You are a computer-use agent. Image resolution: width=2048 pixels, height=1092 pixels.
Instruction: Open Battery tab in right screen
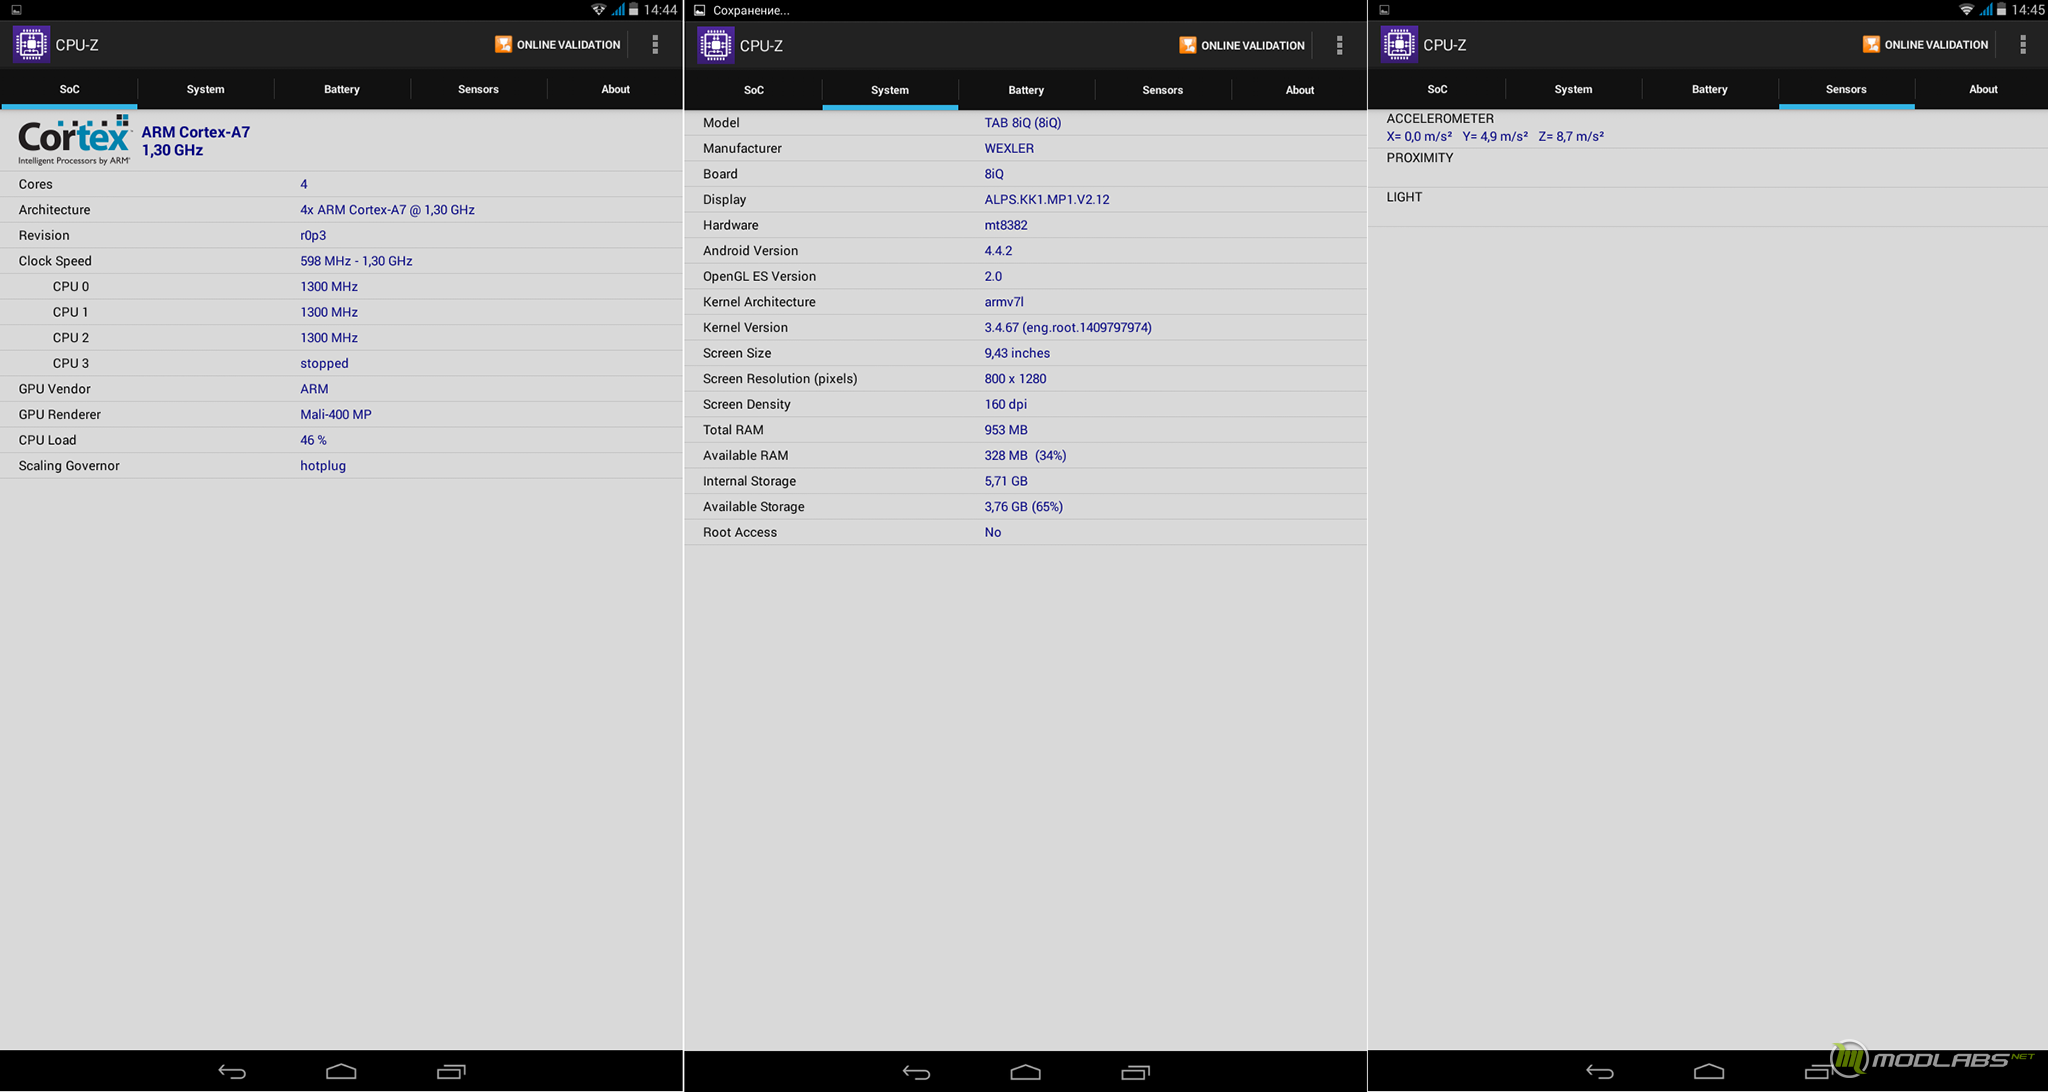click(x=1710, y=89)
